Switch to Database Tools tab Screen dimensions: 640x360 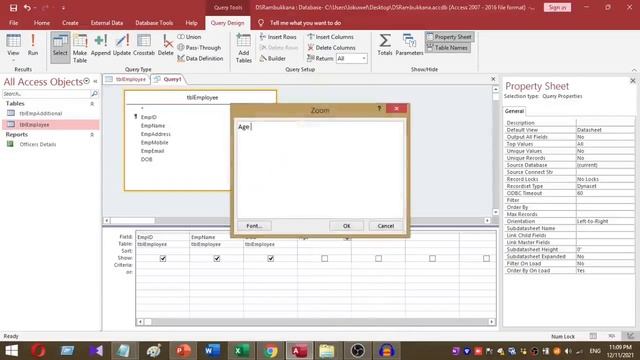[154, 23]
